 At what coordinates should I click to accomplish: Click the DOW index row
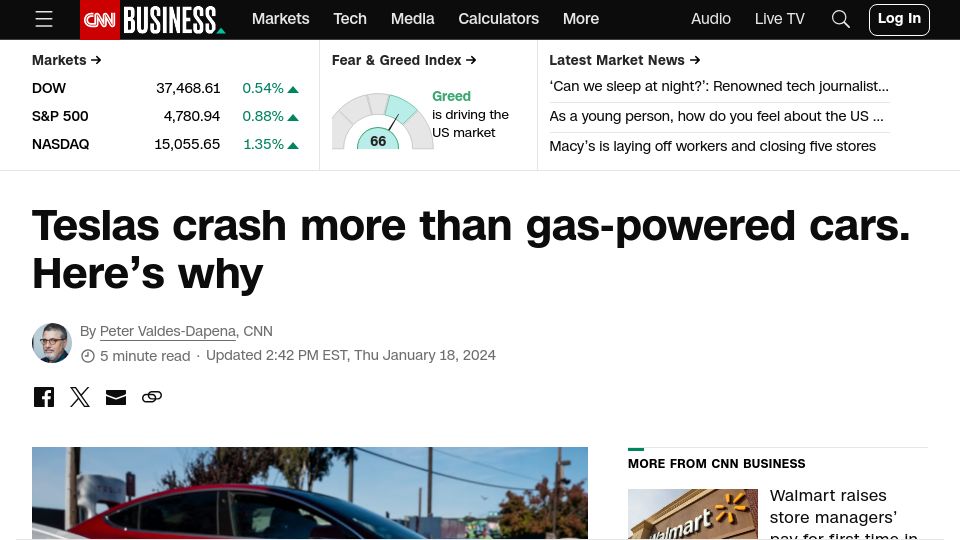click(x=165, y=88)
